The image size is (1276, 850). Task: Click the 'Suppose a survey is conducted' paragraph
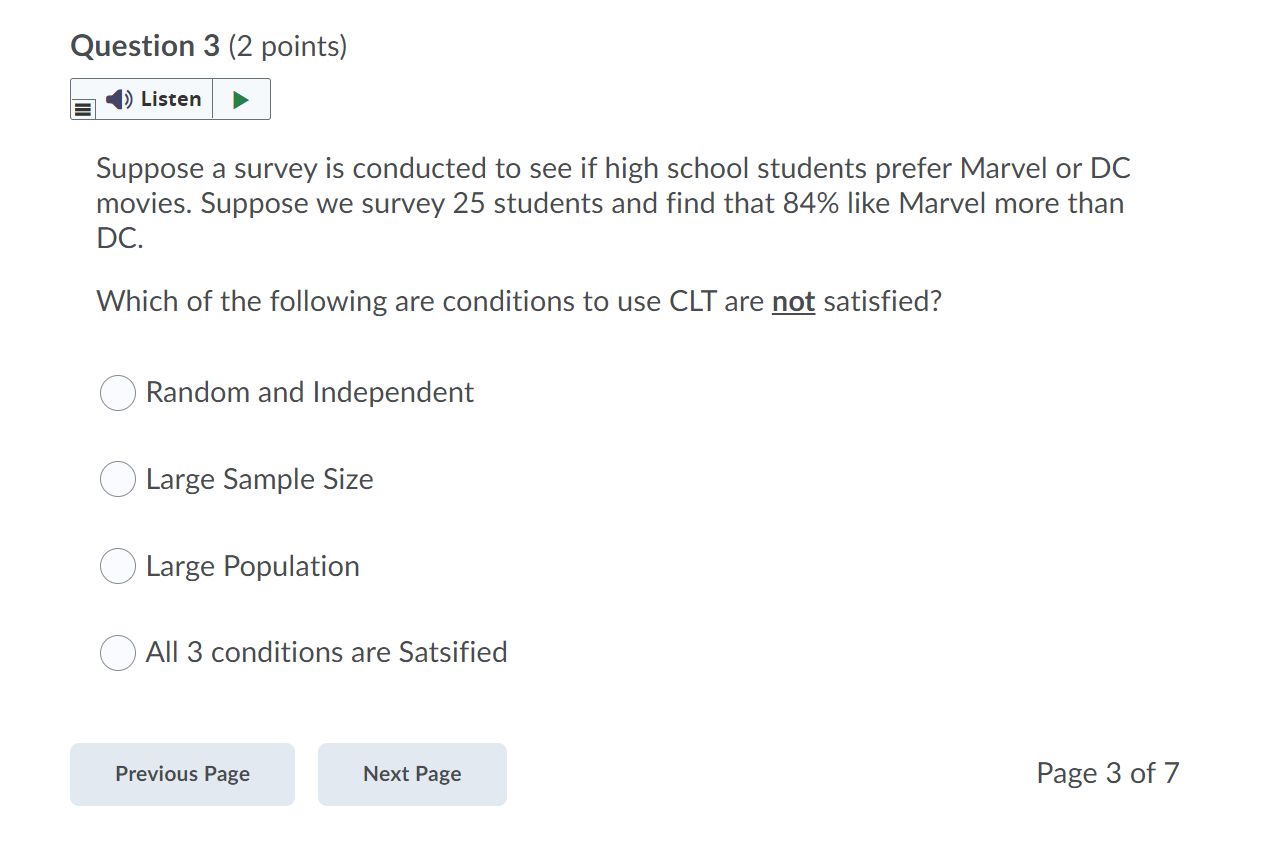click(612, 203)
